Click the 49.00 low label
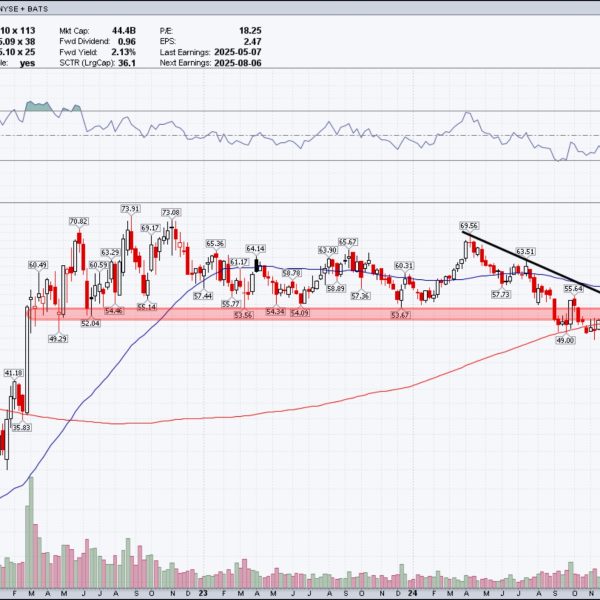Screen dimensions: 600x600 coord(565,340)
